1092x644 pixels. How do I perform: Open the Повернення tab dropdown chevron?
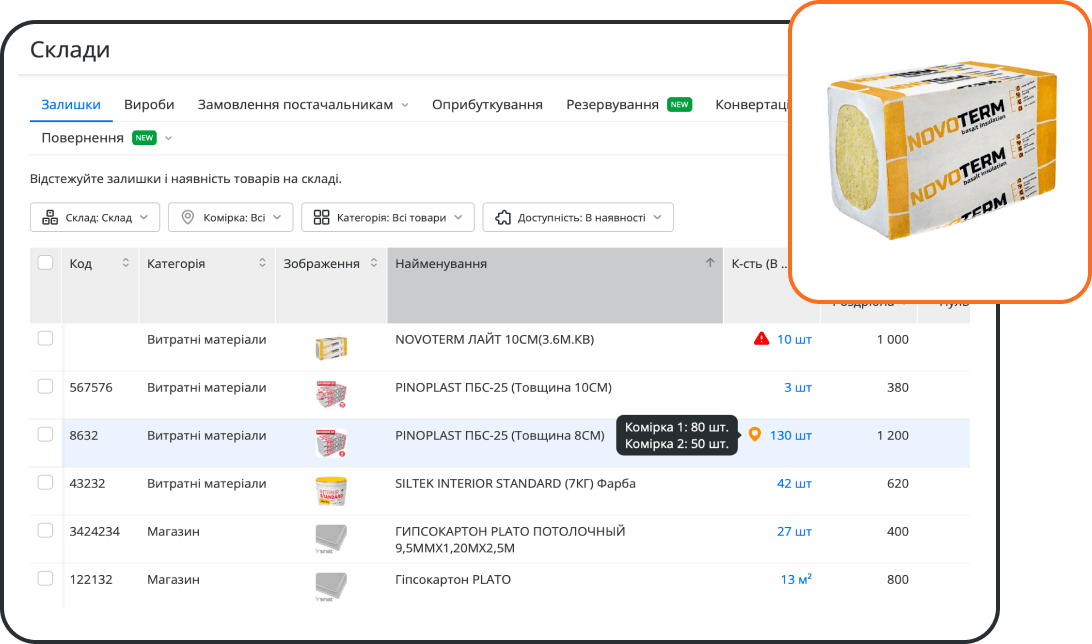pos(168,138)
